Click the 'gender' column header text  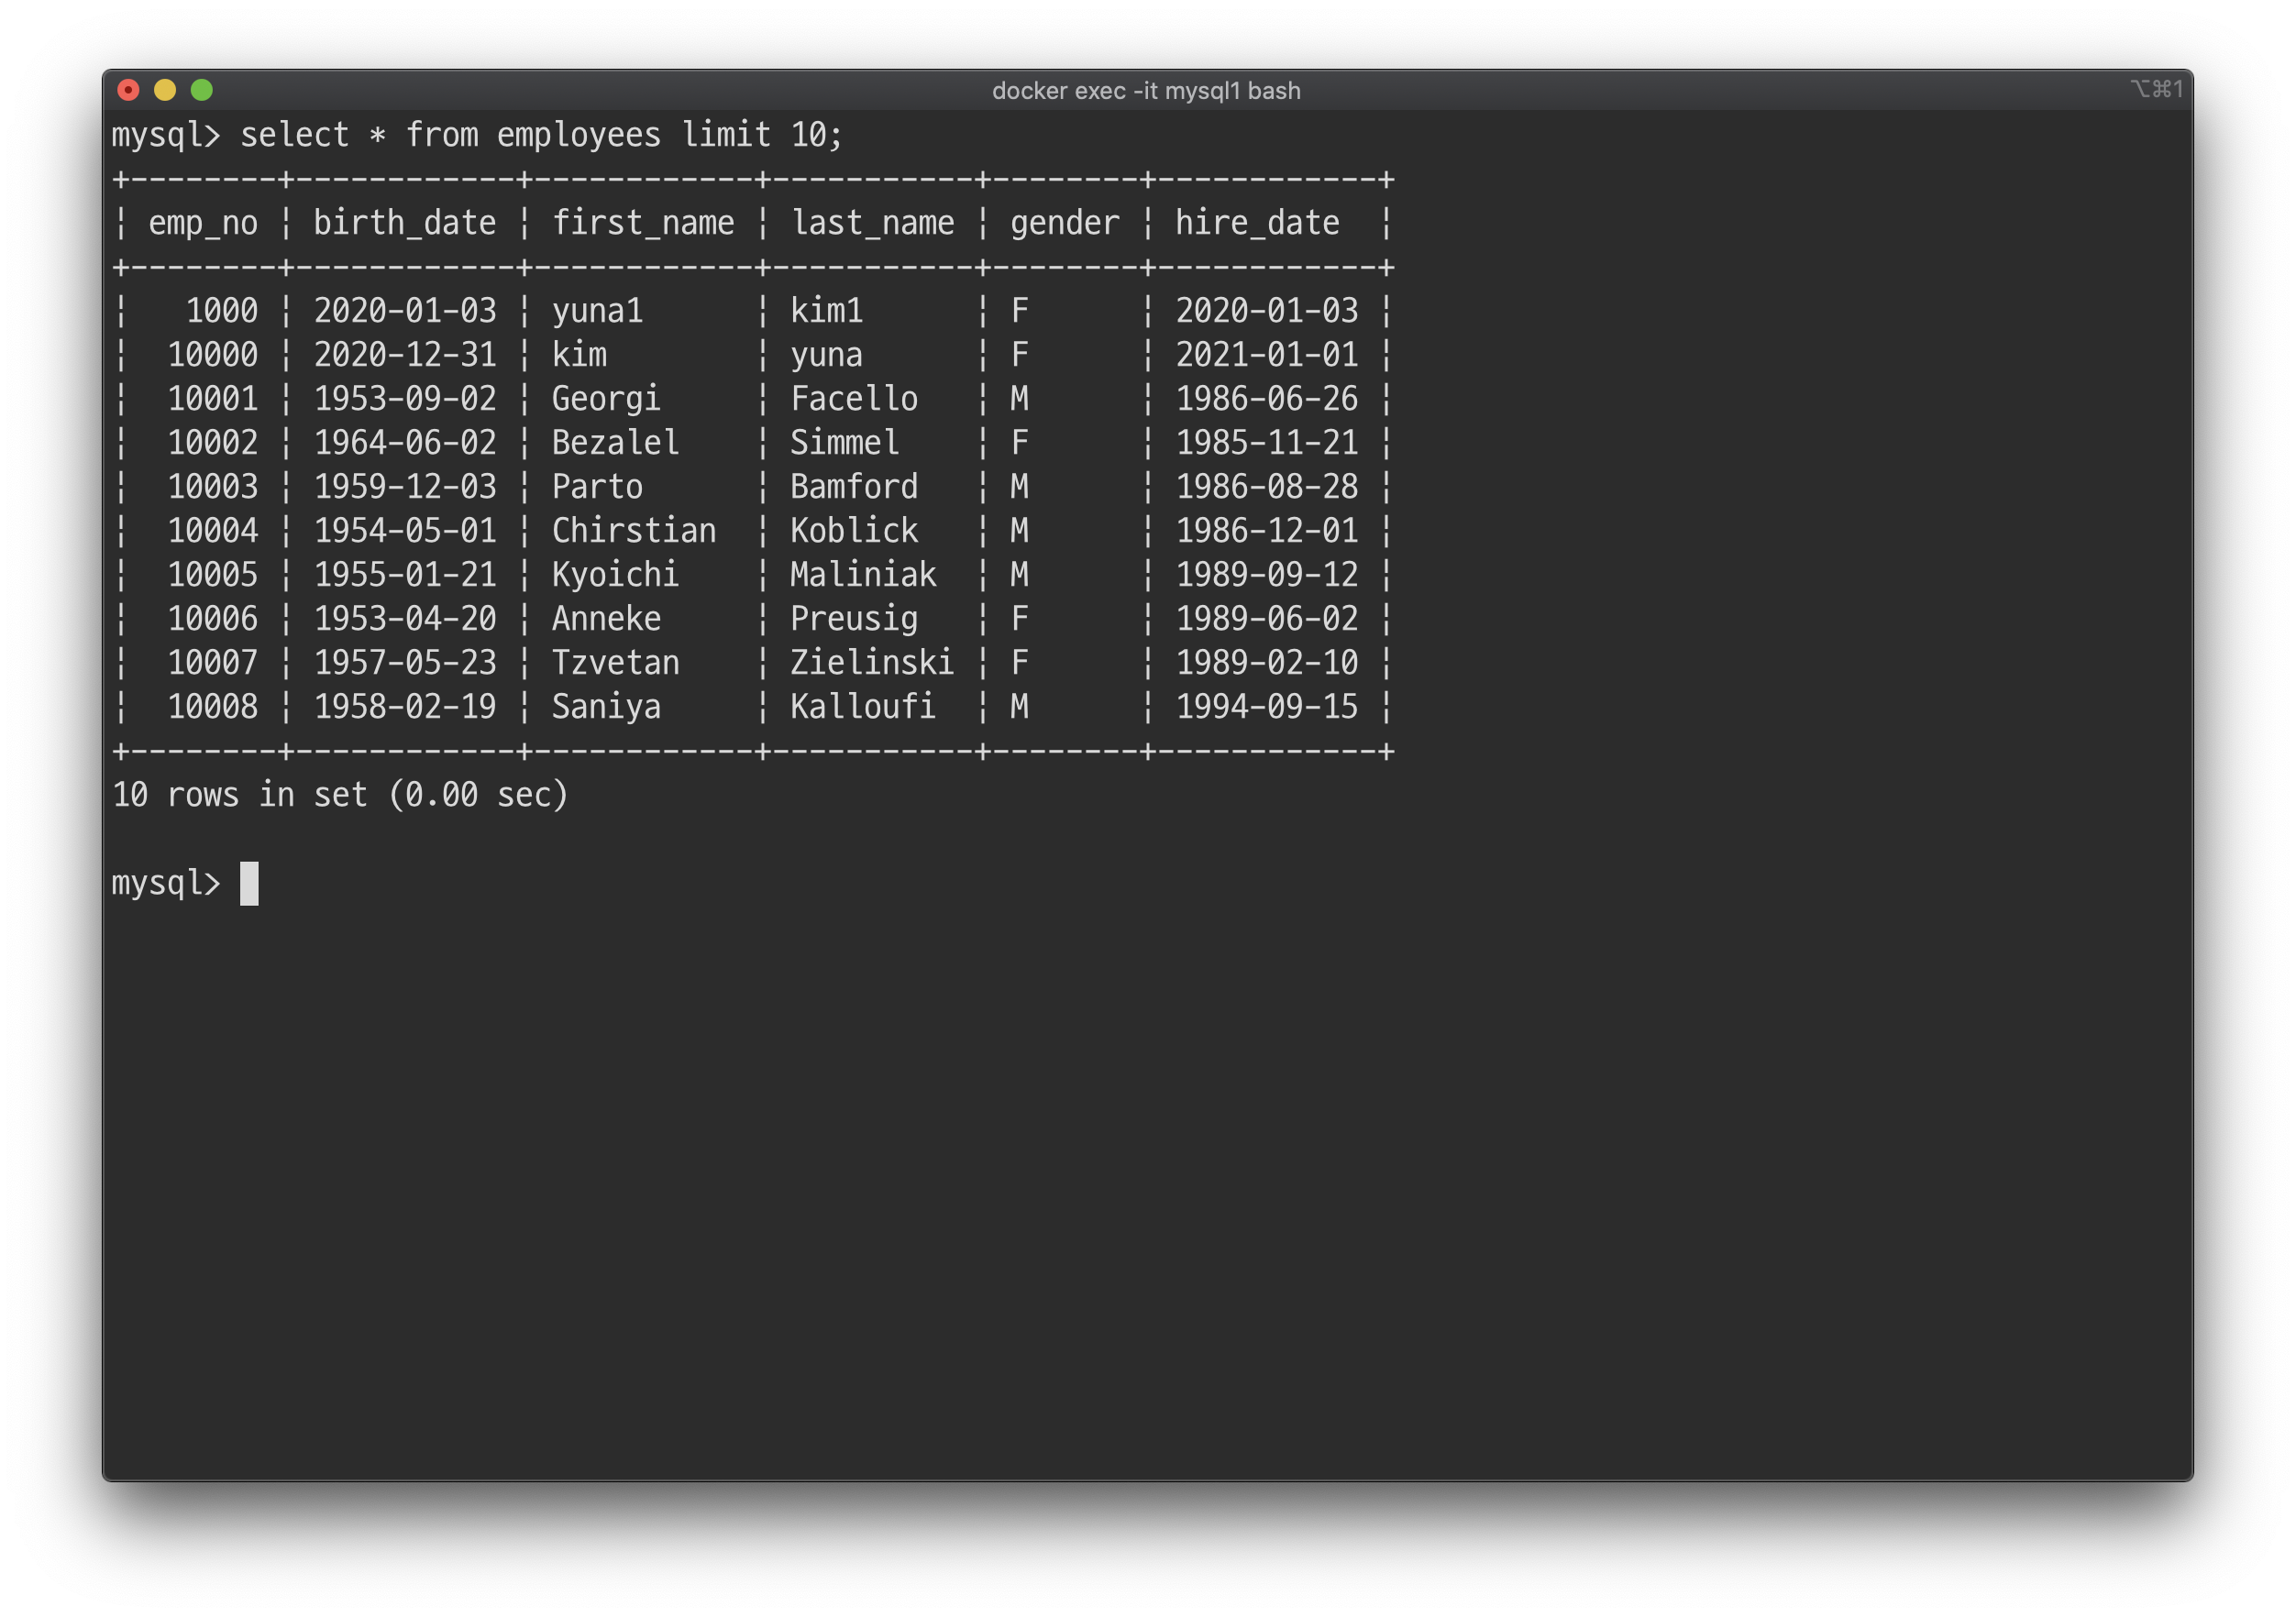point(1064,223)
